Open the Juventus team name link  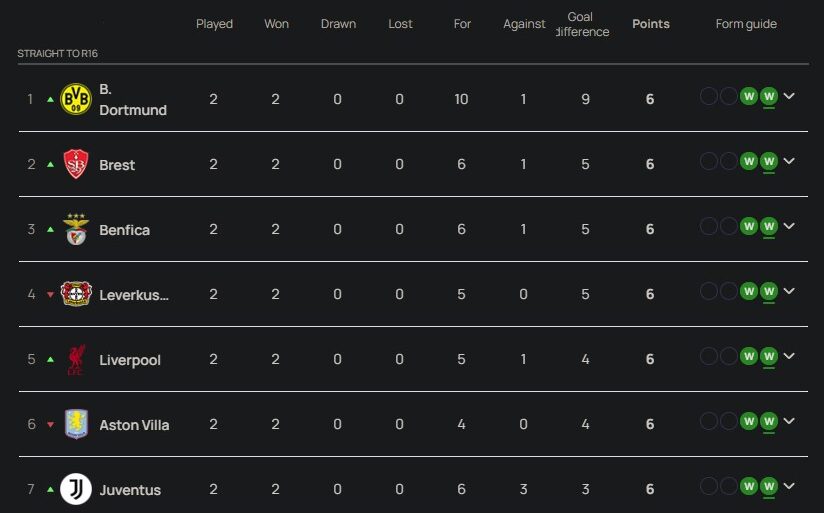point(130,490)
